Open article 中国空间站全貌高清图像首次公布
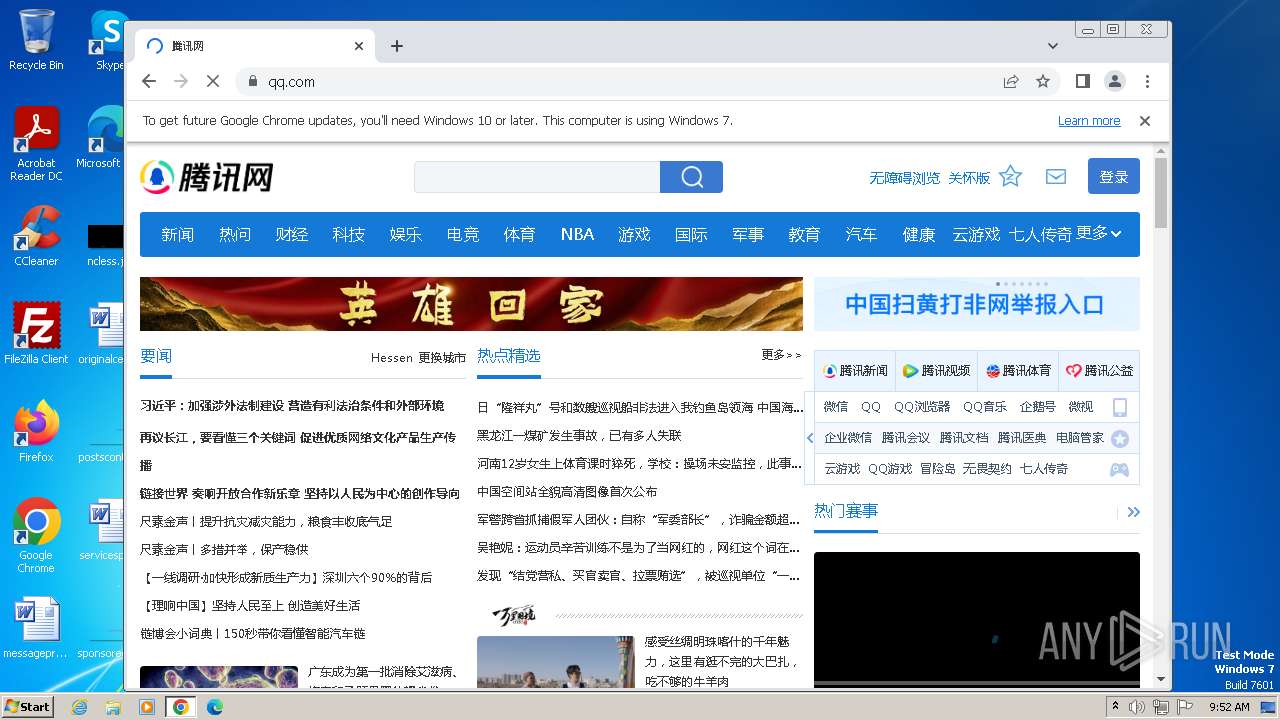1280x720 pixels. [x=567, y=492]
